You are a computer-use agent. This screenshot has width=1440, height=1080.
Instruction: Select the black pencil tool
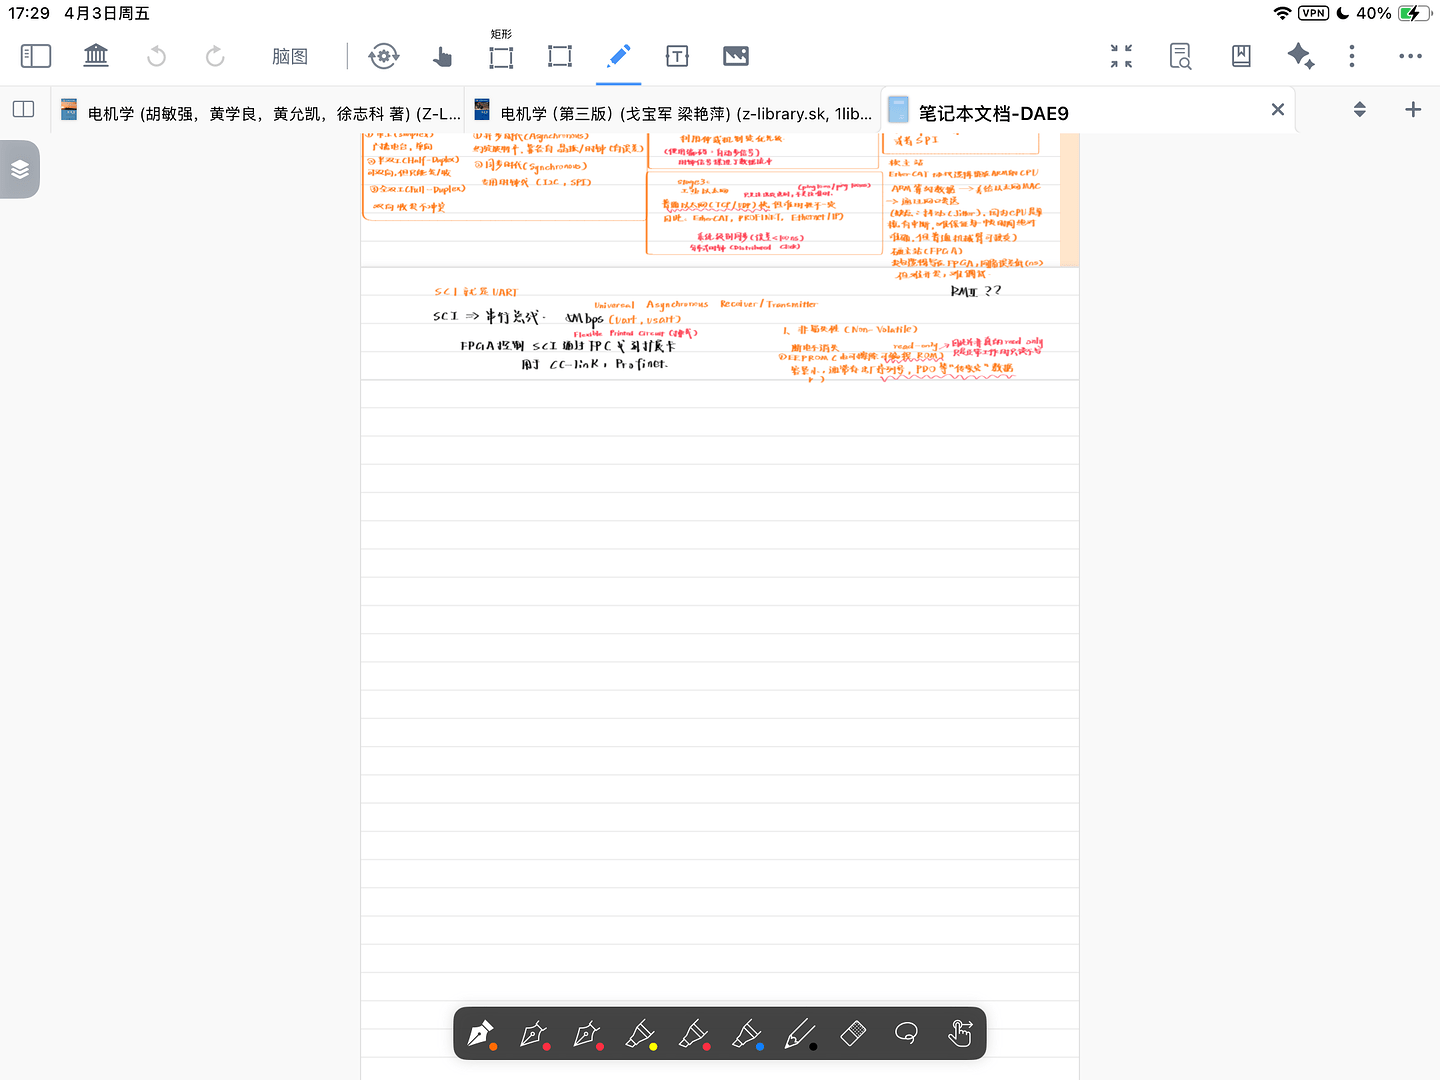point(800,1033)
